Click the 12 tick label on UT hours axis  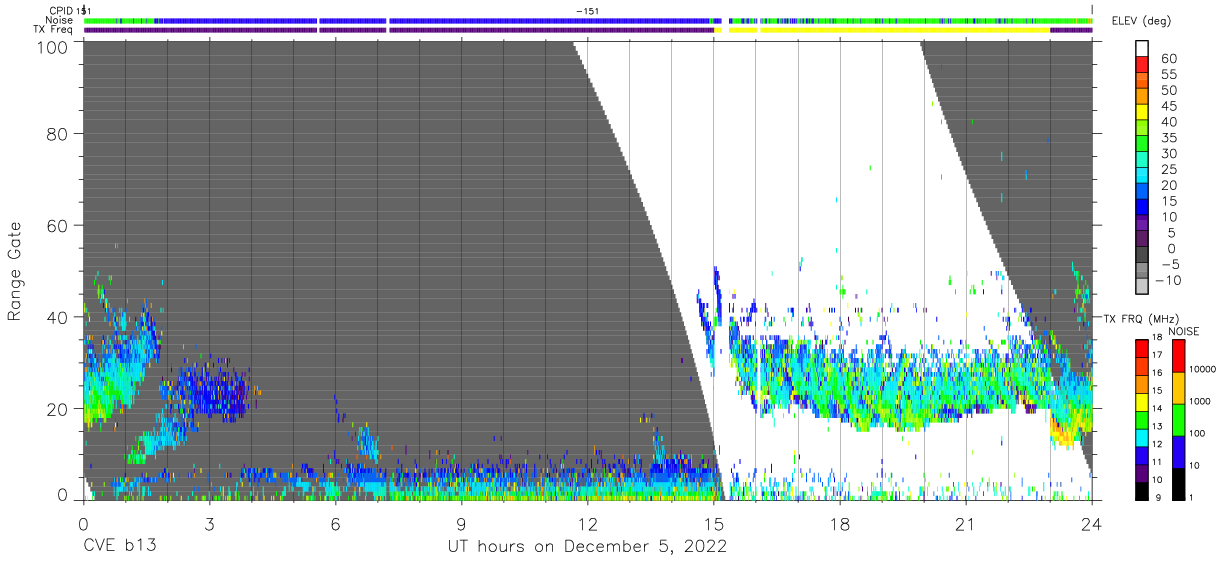pos(588,522)
